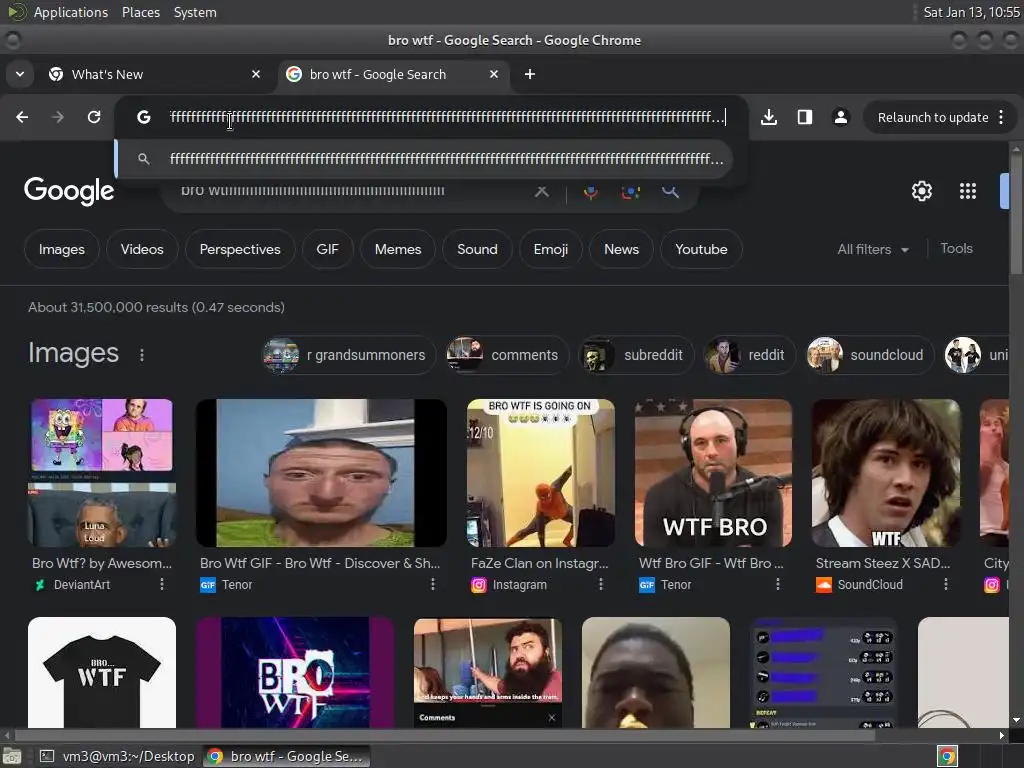
Task: Go back with the browser back arrow
Action: (22, 117)
